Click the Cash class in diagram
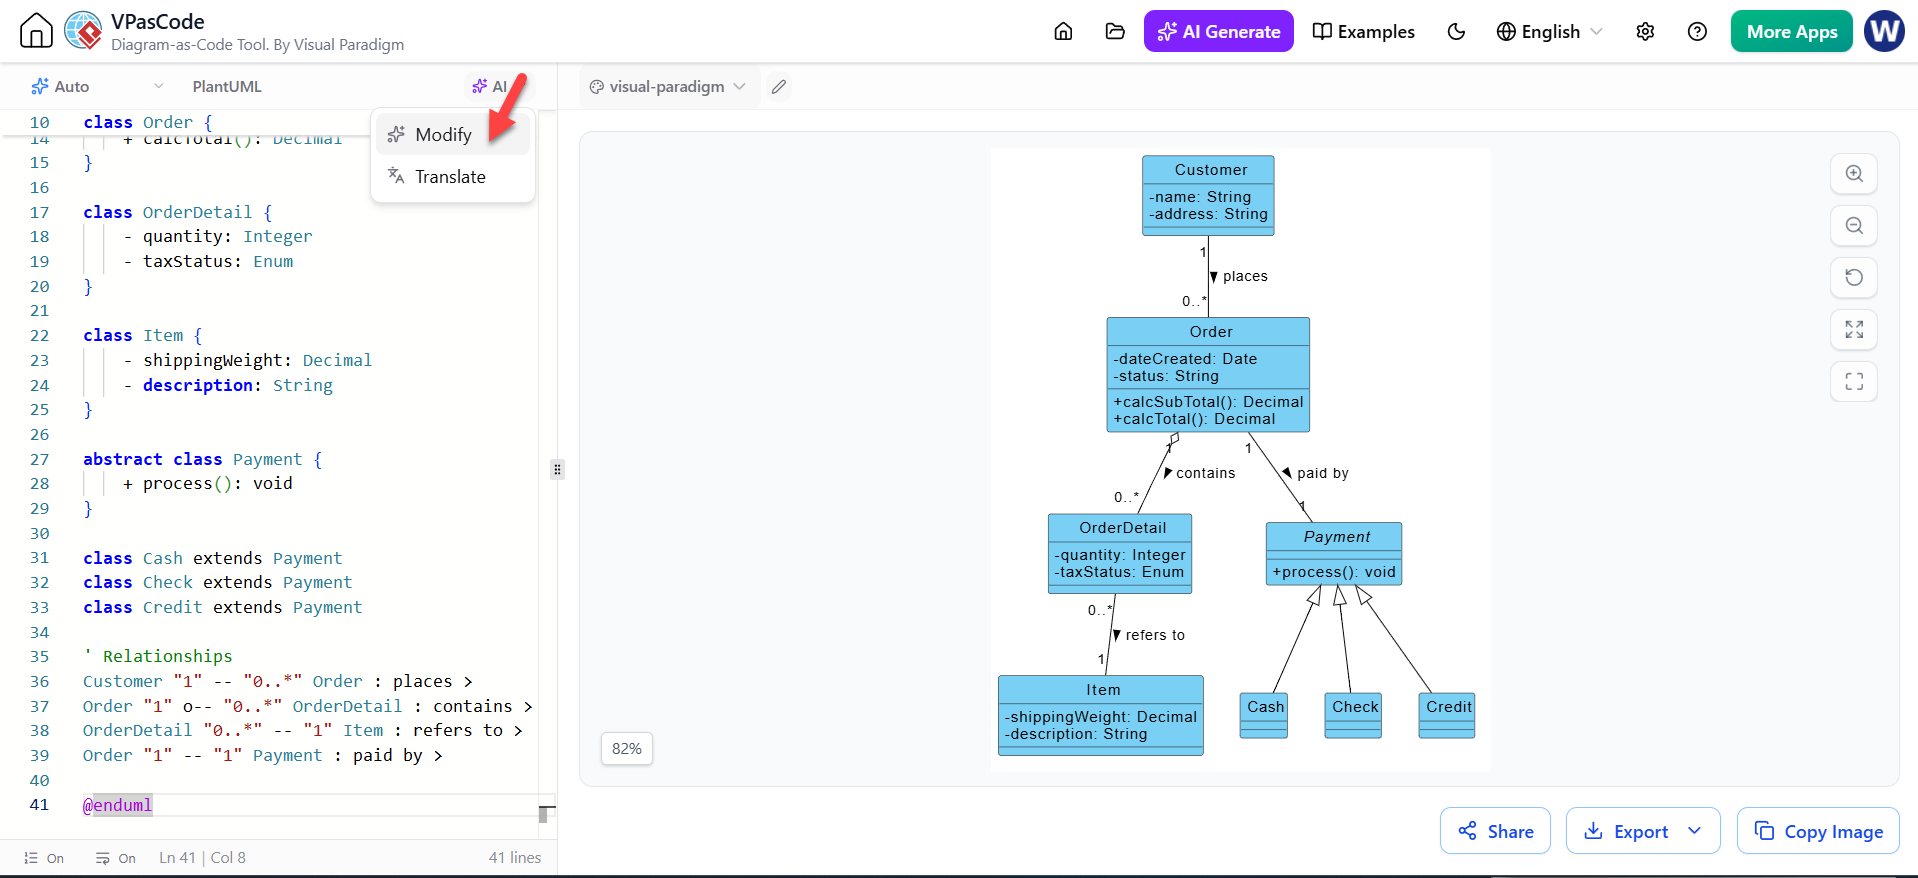The height and width of the screenshot is (878, 1918). (x=1264, y=716)
